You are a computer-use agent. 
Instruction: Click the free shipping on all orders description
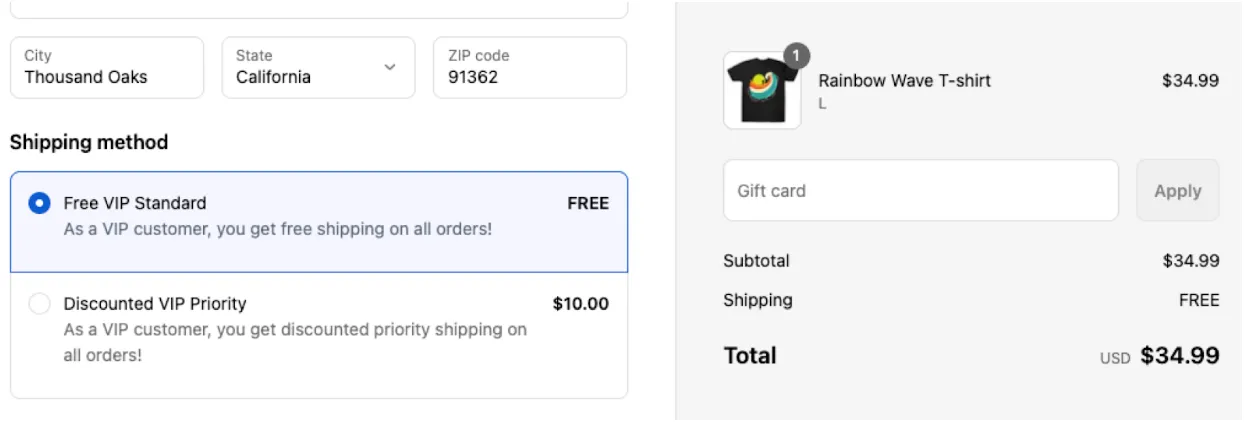click(278, 229)
